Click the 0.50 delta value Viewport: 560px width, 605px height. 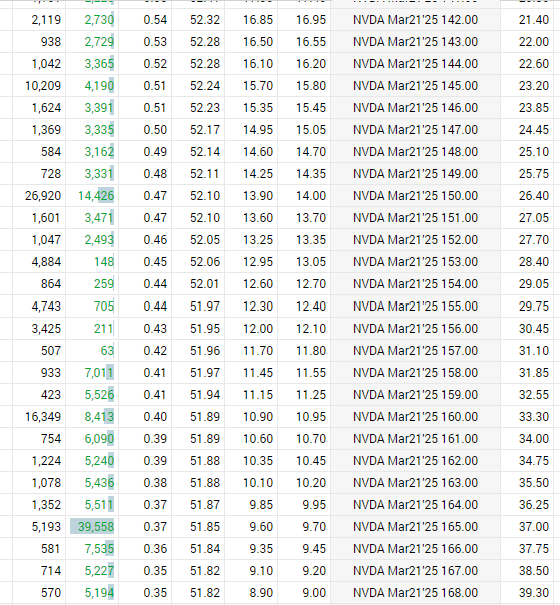[x=155, y=130]
